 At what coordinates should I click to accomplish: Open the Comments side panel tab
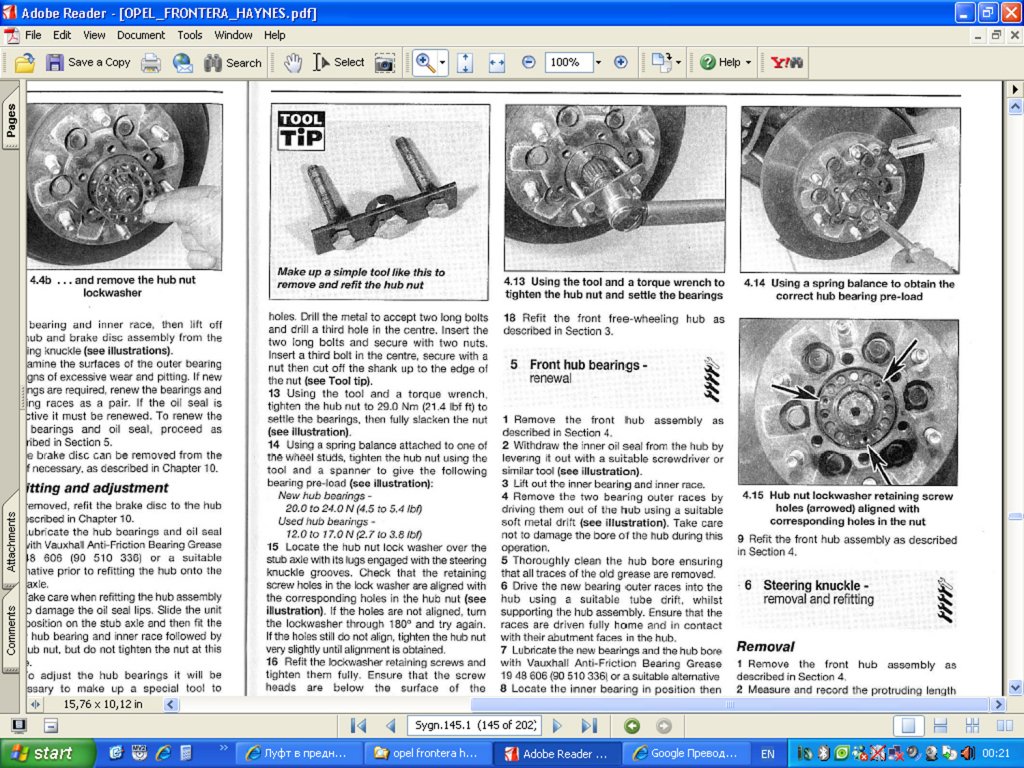pos(11,629)
